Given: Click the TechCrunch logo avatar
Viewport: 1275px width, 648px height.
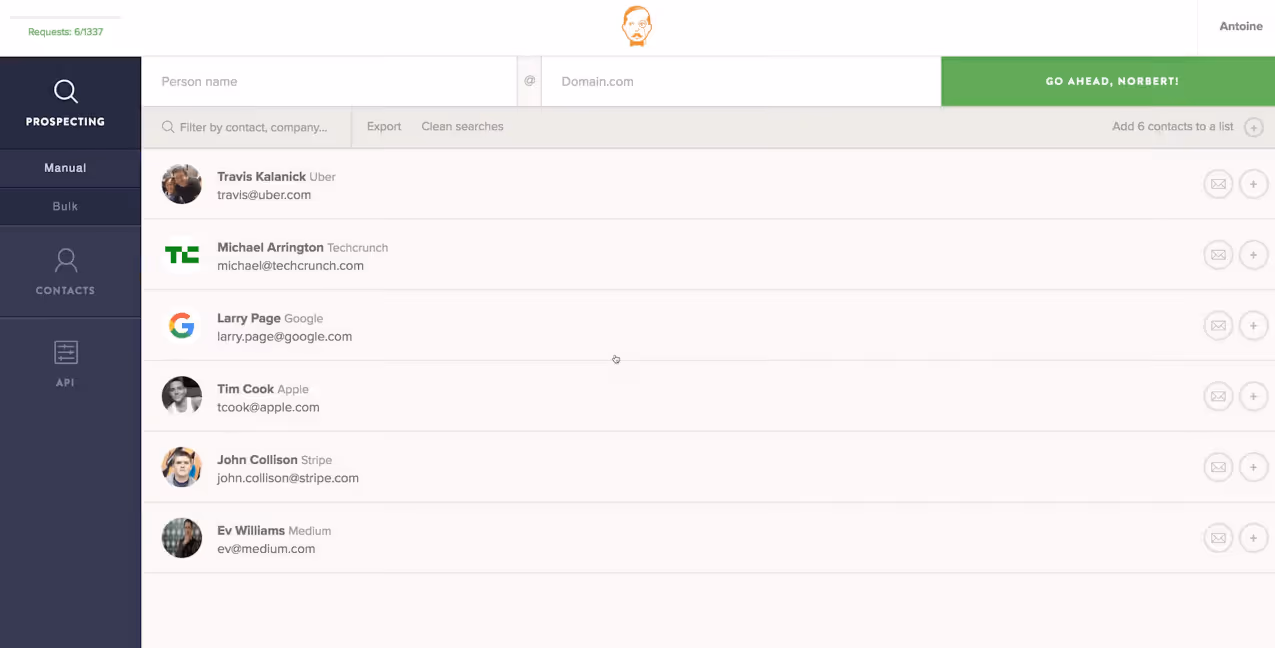Looking at the screenshot, I should click(x=182, y=255).
